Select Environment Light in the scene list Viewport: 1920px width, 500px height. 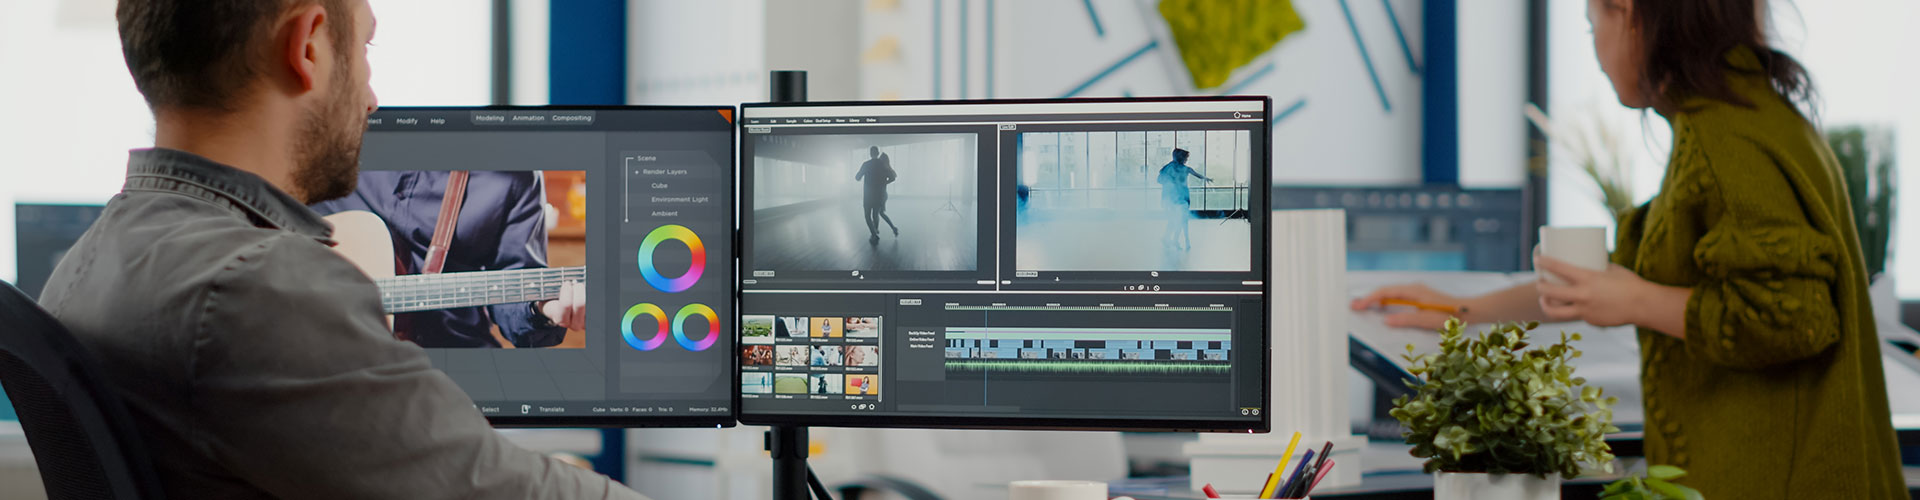[x=679, y=200]
